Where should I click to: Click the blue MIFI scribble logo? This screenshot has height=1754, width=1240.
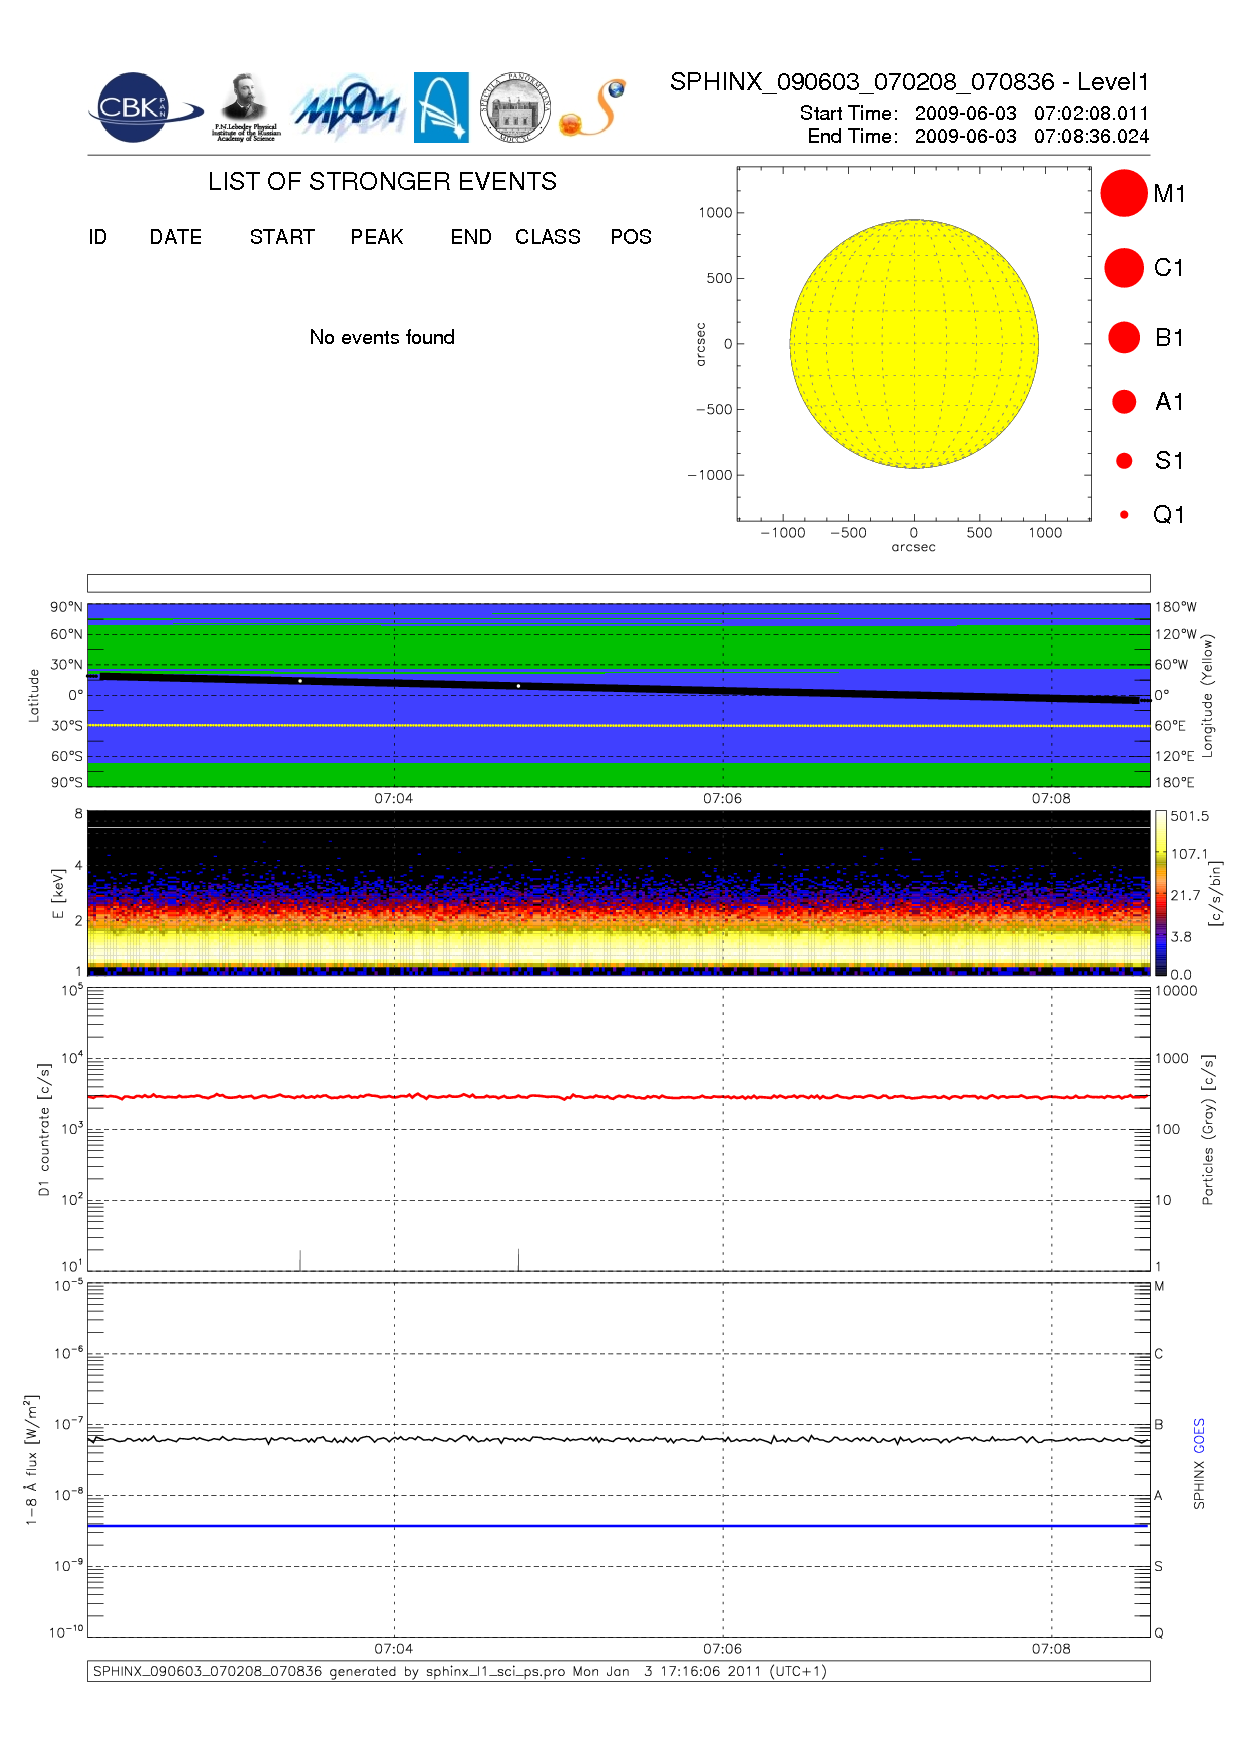(x=347, y=108)
